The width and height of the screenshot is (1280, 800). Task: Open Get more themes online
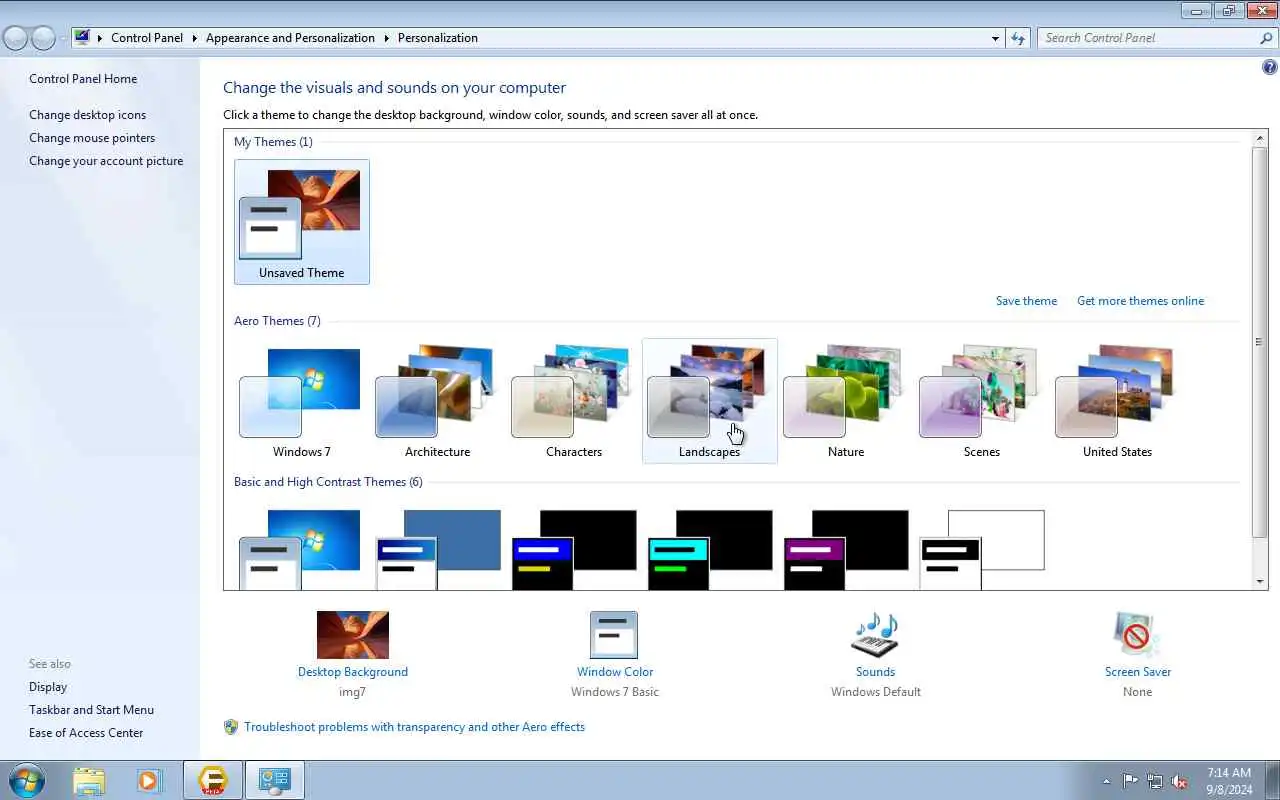1140,301
